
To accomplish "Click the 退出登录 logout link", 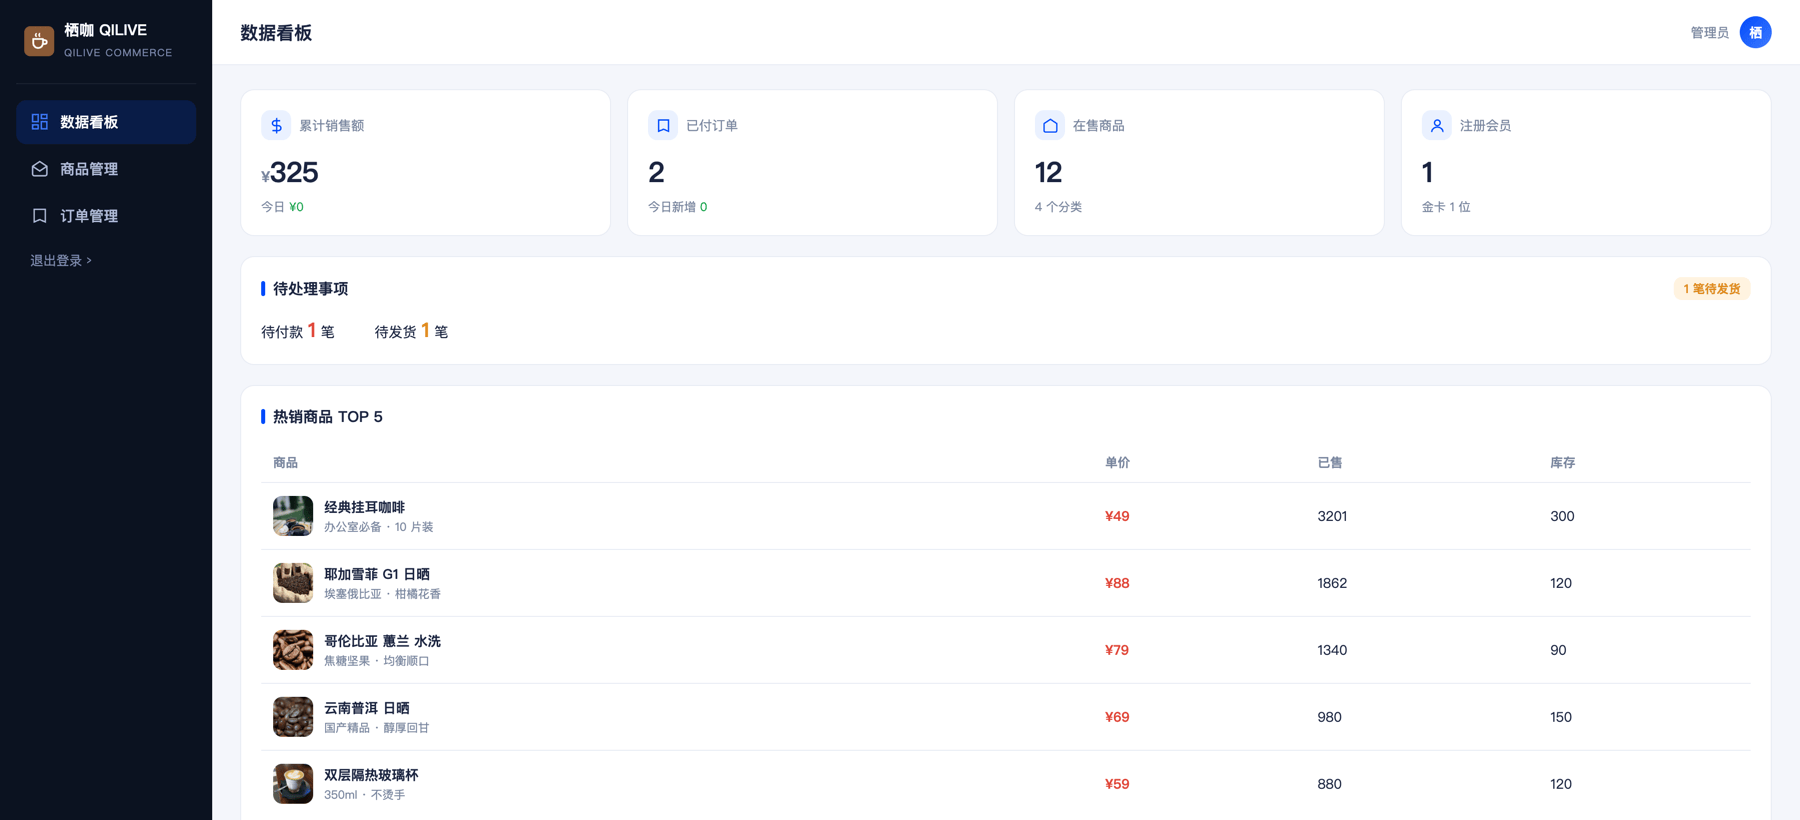I will [x=61, y=260].
